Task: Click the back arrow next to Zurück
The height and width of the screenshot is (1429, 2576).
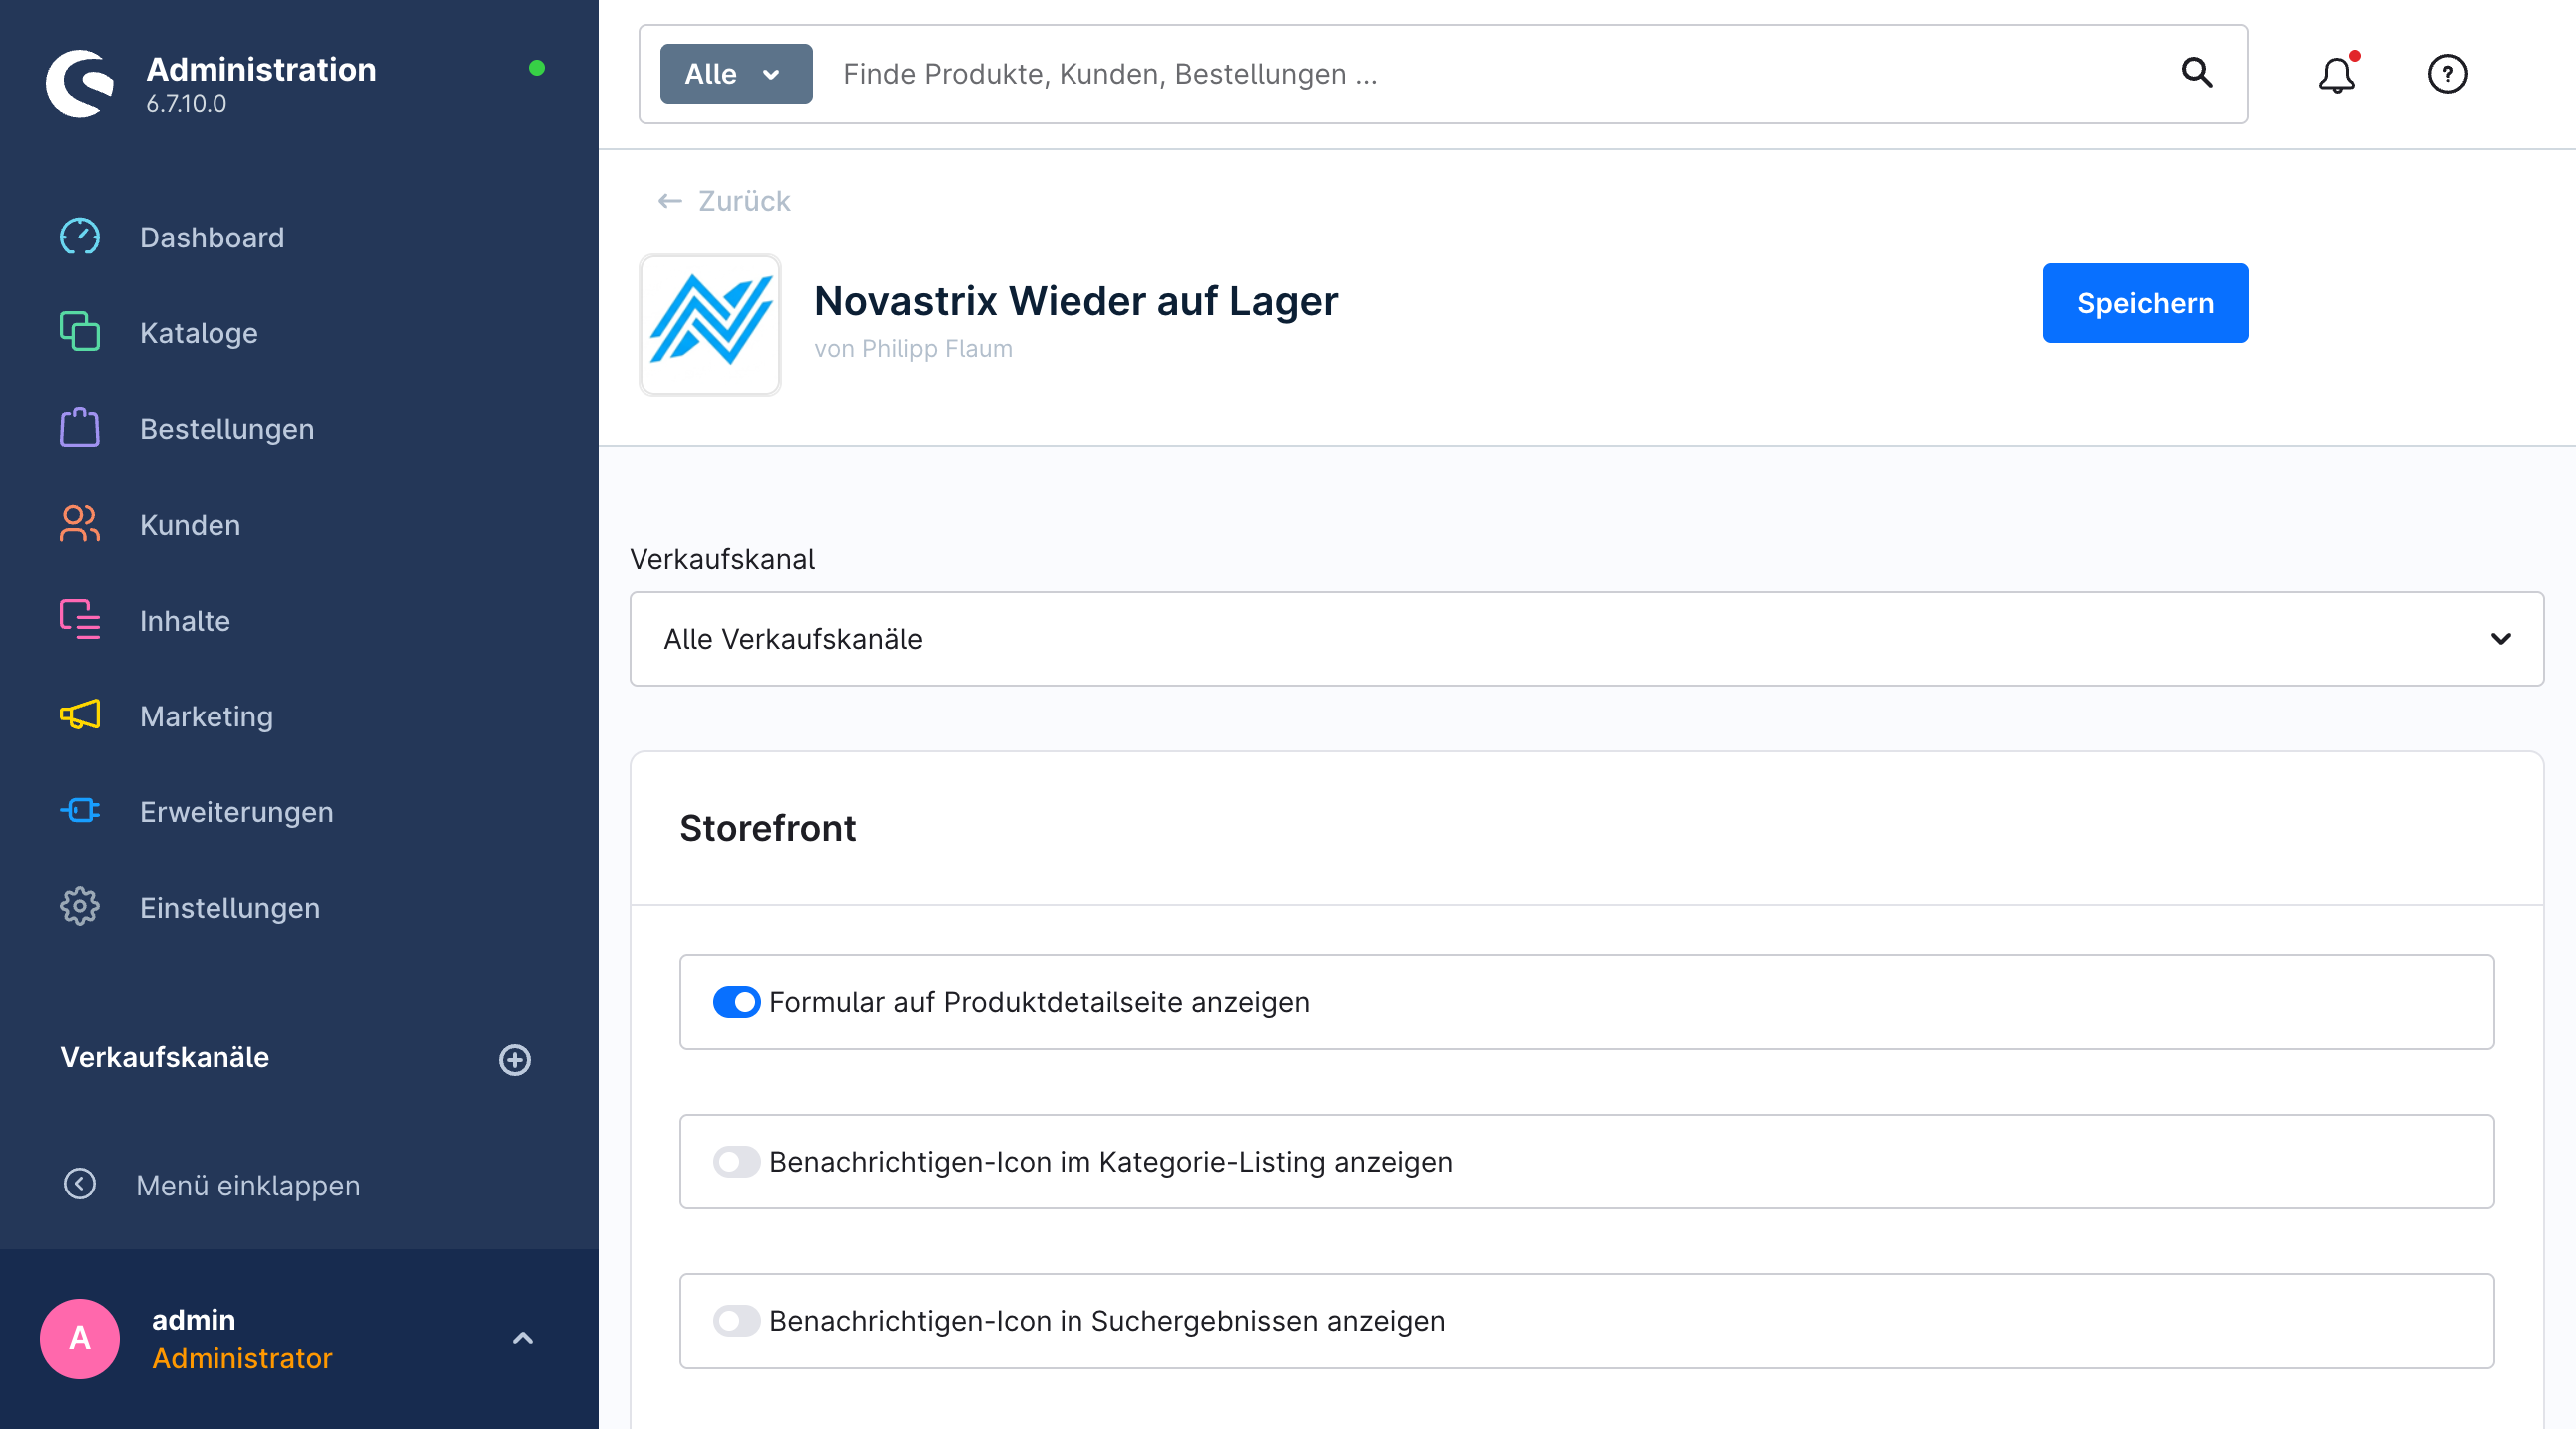Action: (670, 201)
